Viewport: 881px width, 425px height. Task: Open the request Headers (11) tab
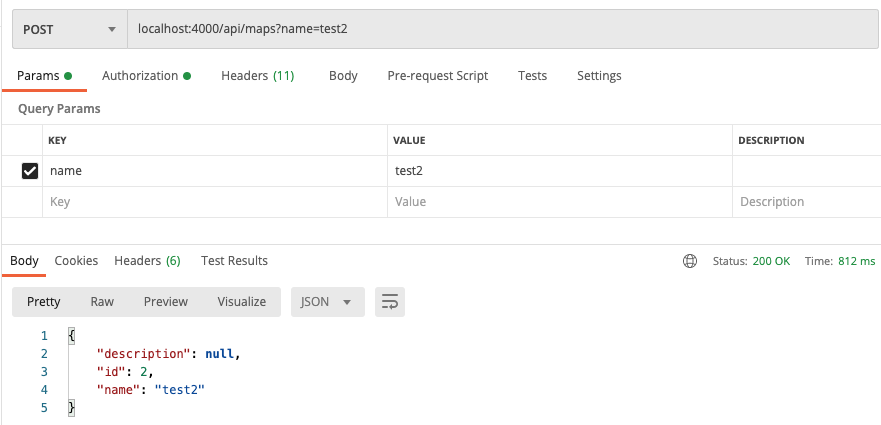click(257, 76)
